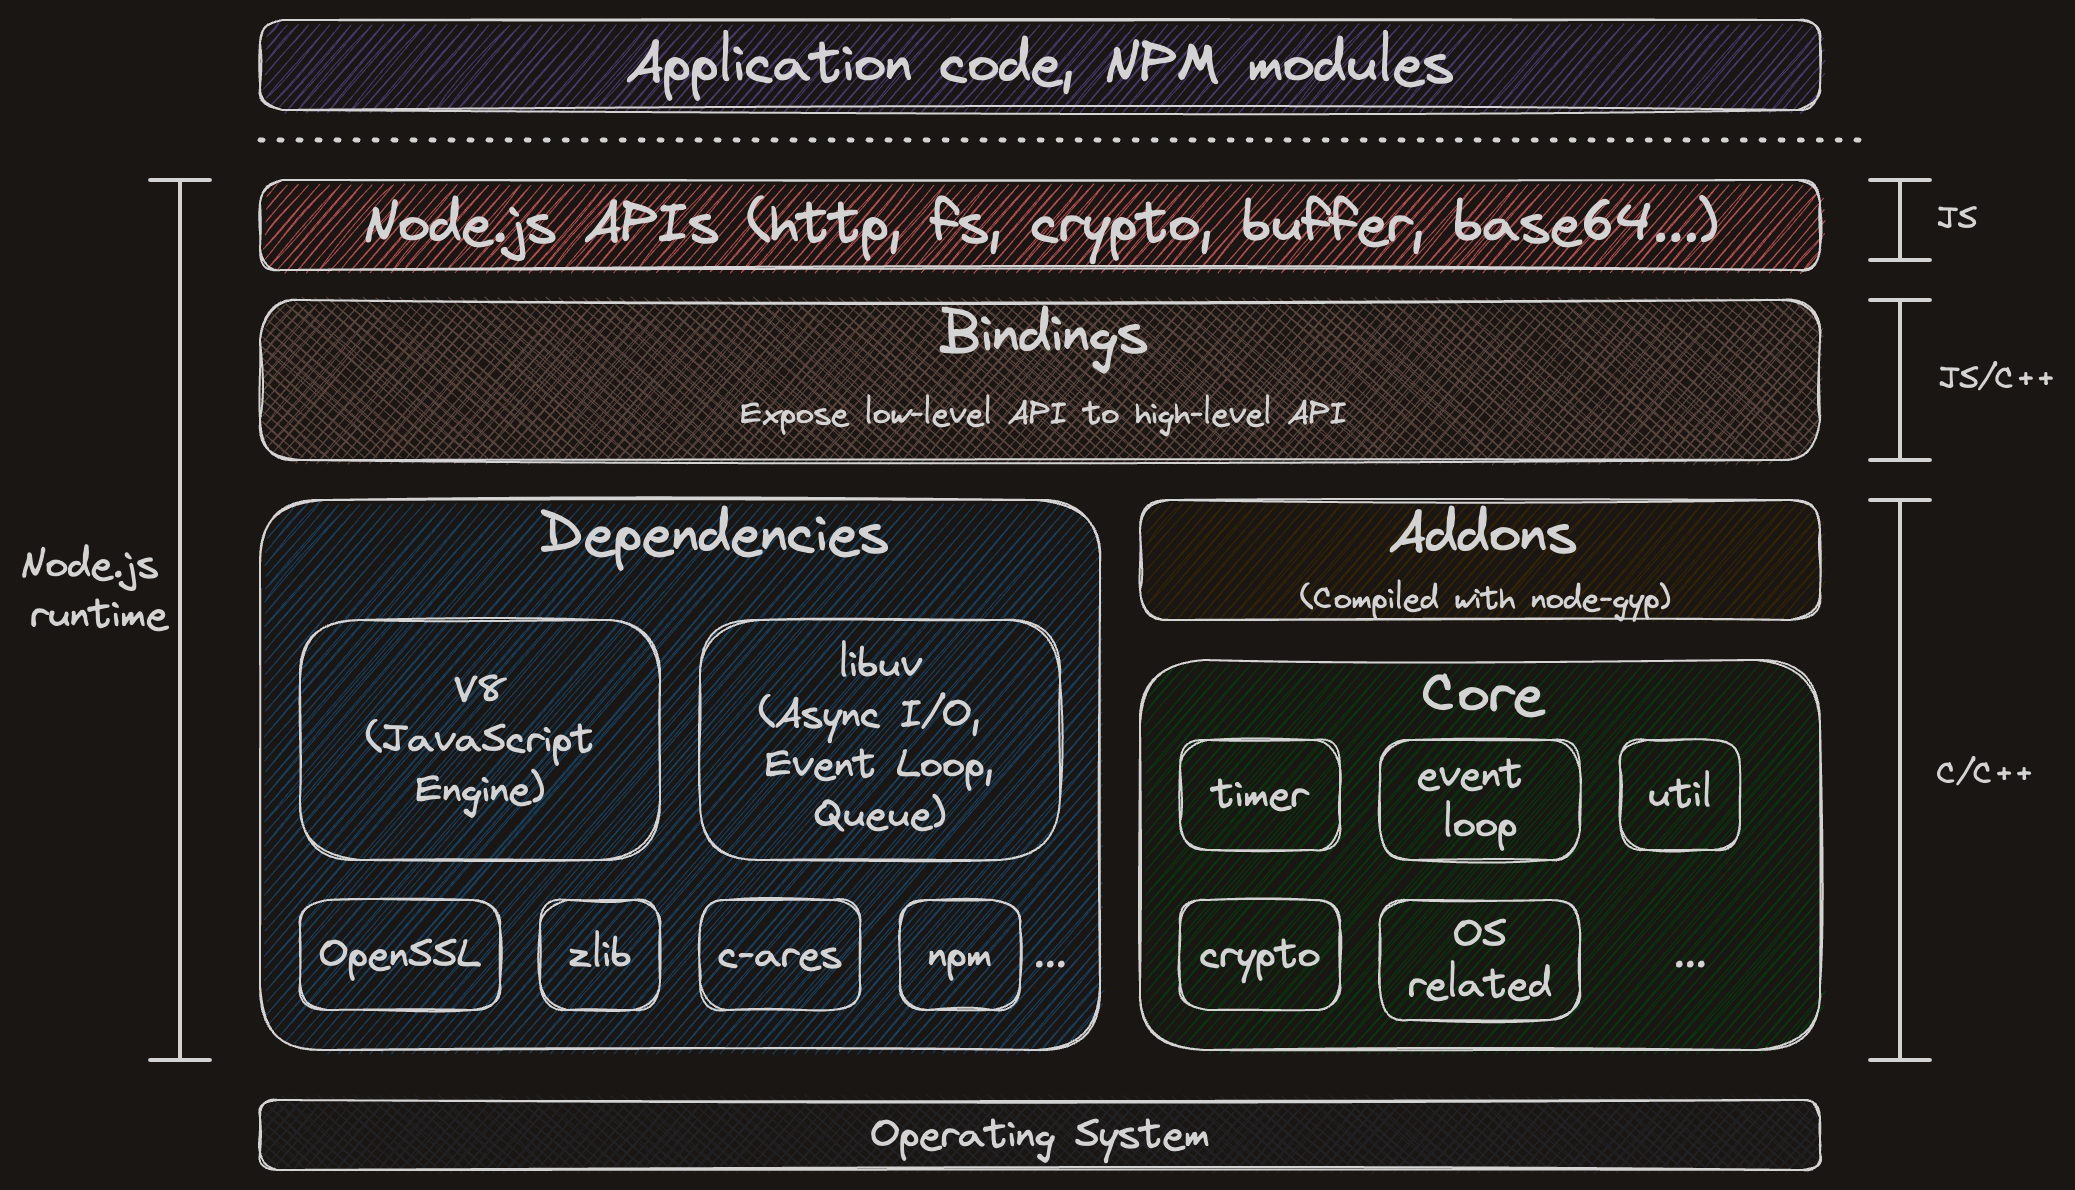Select the timer box in Core
Image resolution: width=2075 pixels, height=1190 pixels.
tap(1259, 796)
